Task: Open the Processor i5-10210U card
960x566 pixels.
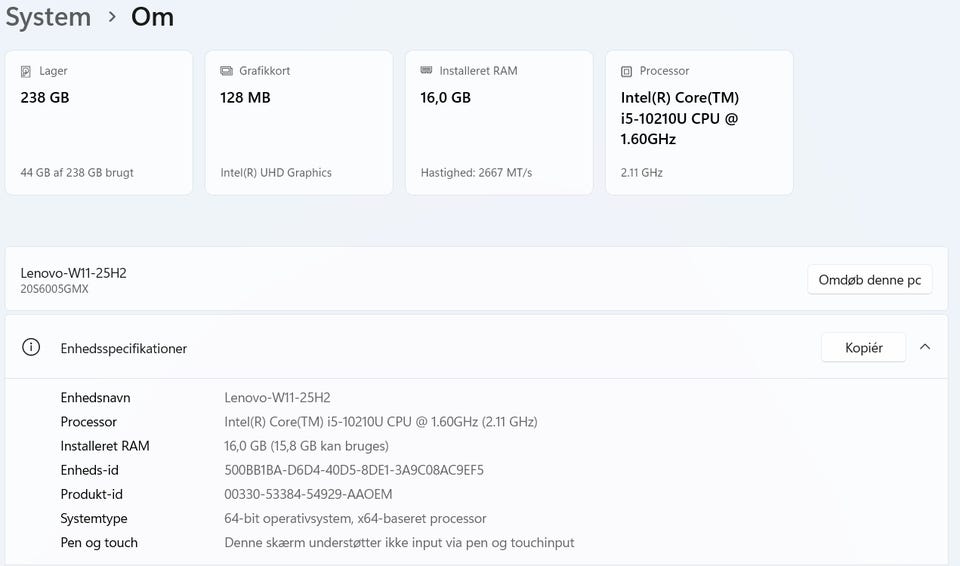Action: tap(698, 122)
